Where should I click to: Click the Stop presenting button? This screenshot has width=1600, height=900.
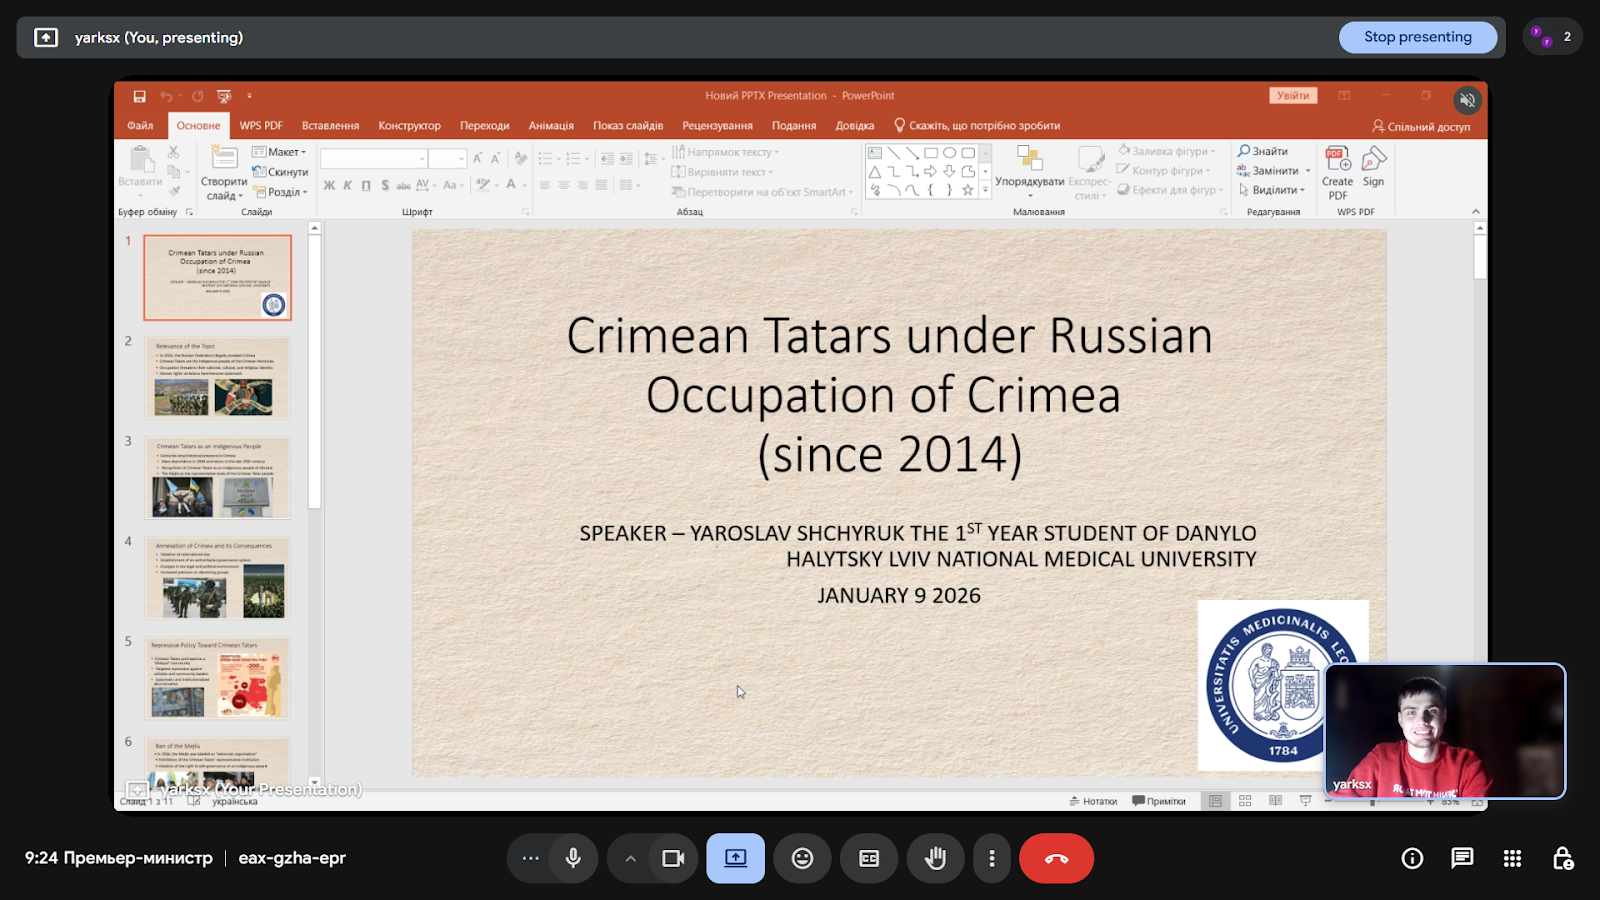[1417, 37]
